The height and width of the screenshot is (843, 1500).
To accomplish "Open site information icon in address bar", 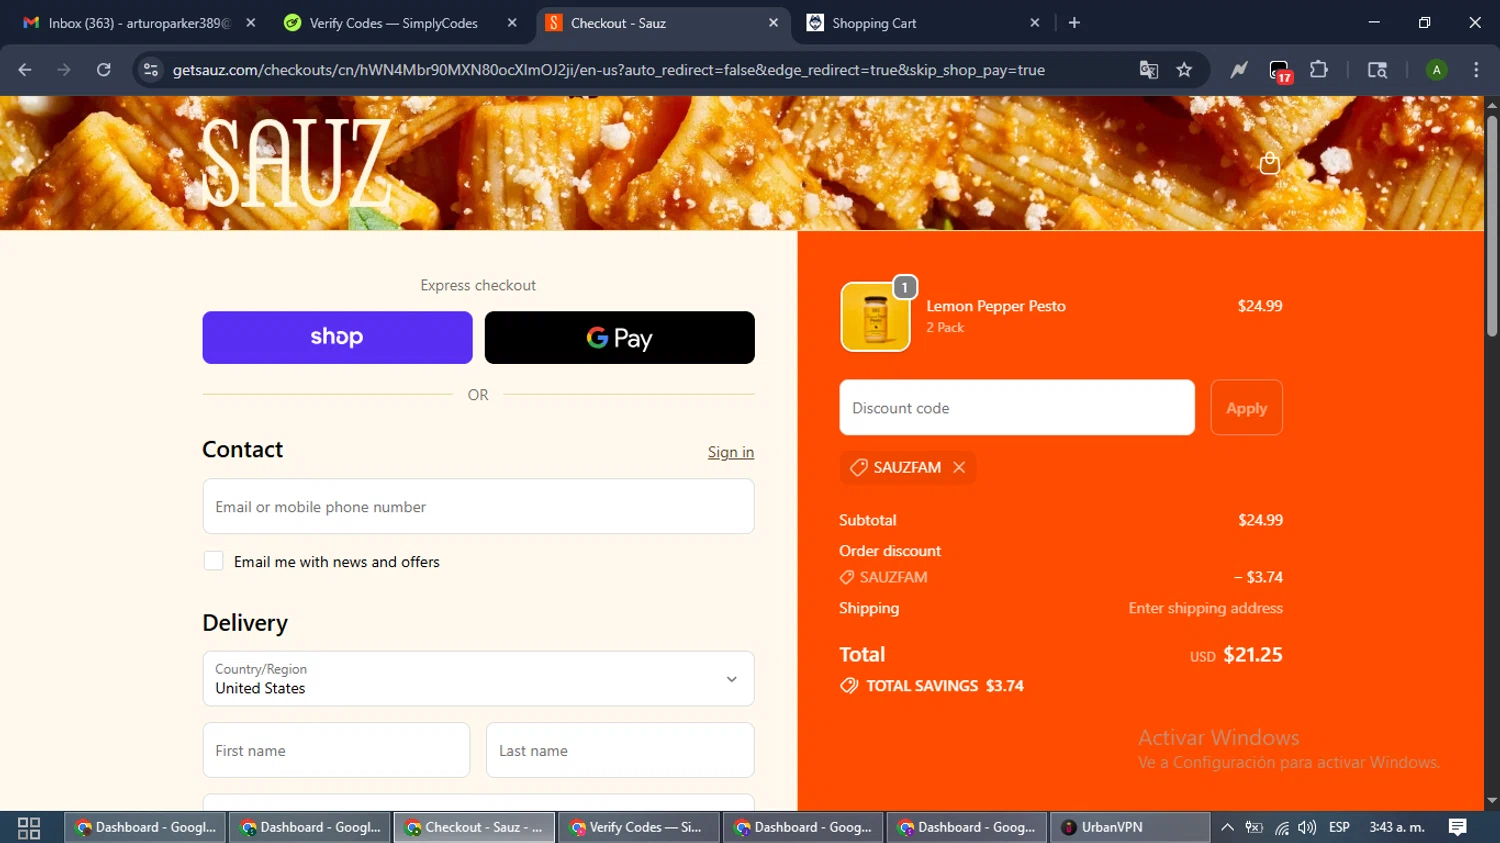I will click(x=151, y=70).
